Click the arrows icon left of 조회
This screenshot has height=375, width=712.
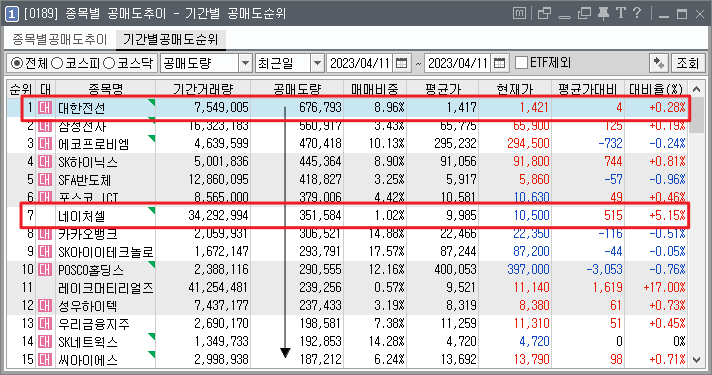[x=658, y=63]
